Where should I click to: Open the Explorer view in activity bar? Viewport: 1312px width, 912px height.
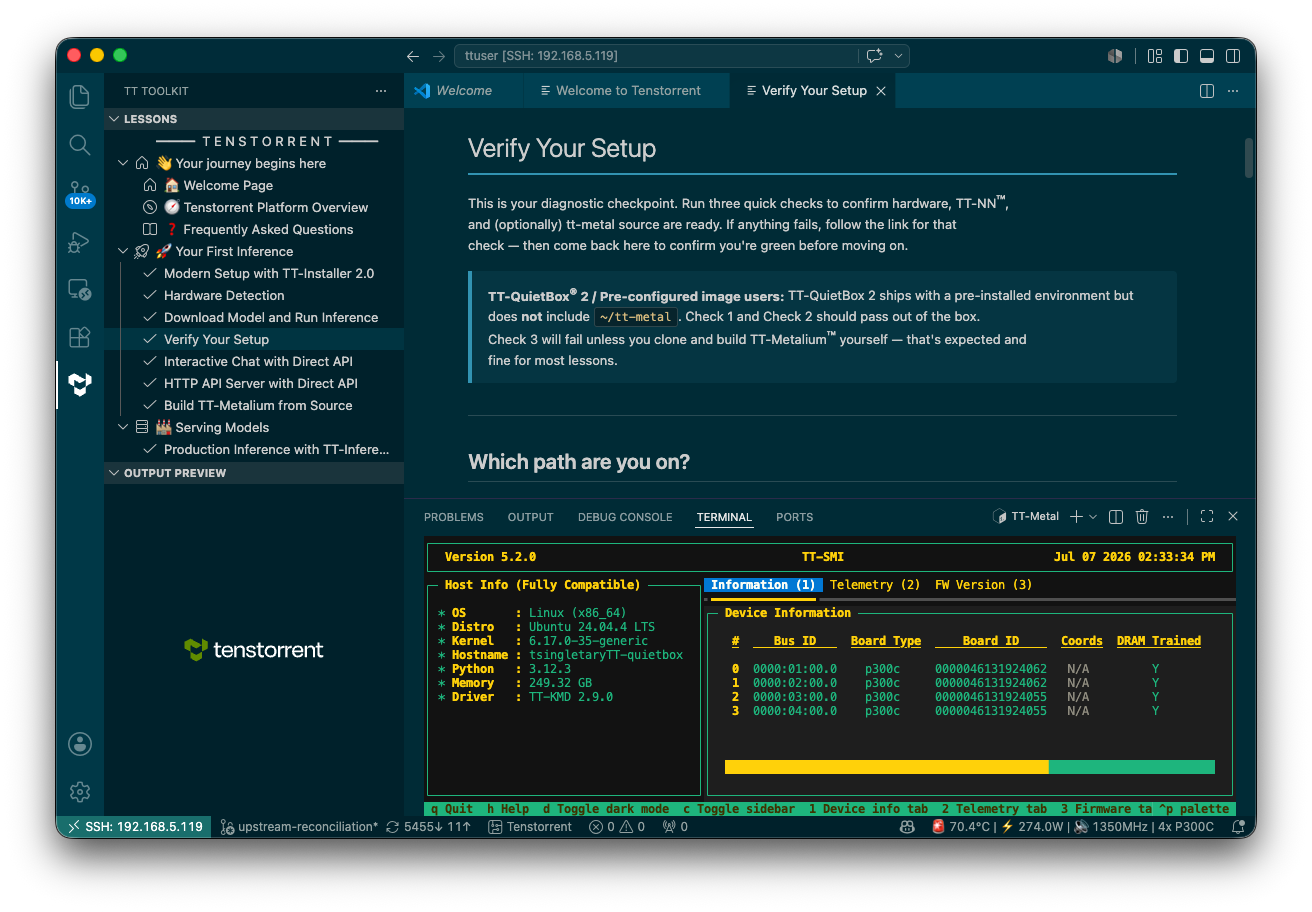click(x=80, y=97)
